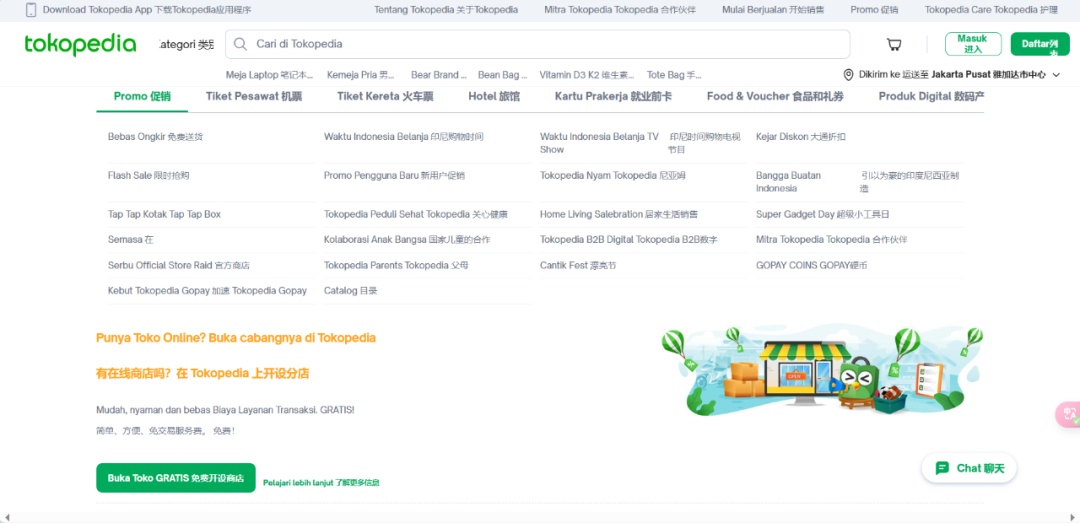The width and height of the screenshot is (1080, 523).
Task: Open the Produk Digital tab
Action: tap(931, 96)
